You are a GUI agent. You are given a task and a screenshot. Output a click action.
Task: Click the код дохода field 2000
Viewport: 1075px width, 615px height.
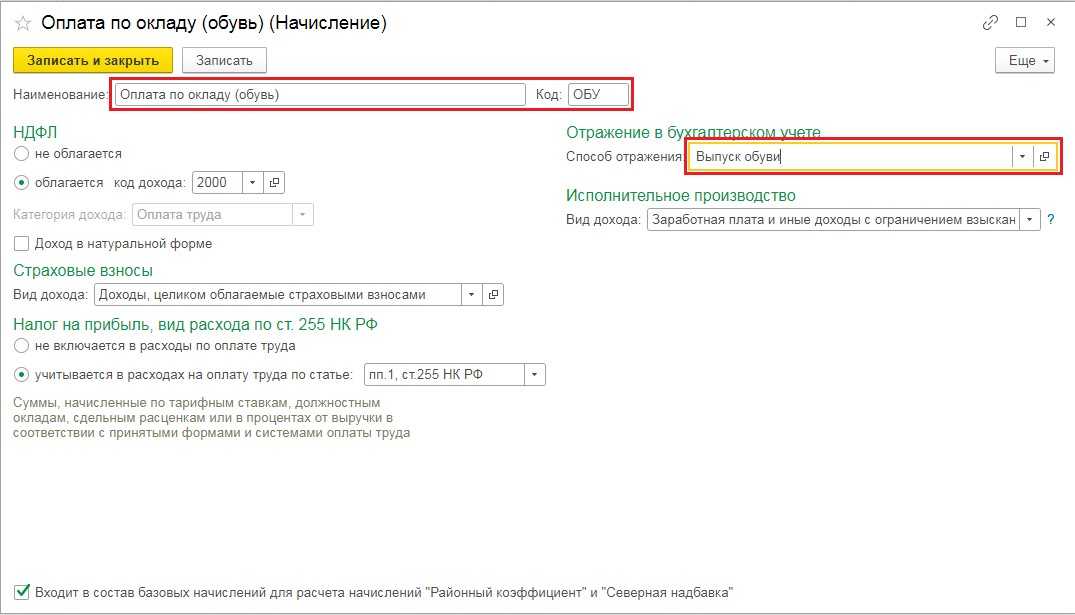[217, 182]
